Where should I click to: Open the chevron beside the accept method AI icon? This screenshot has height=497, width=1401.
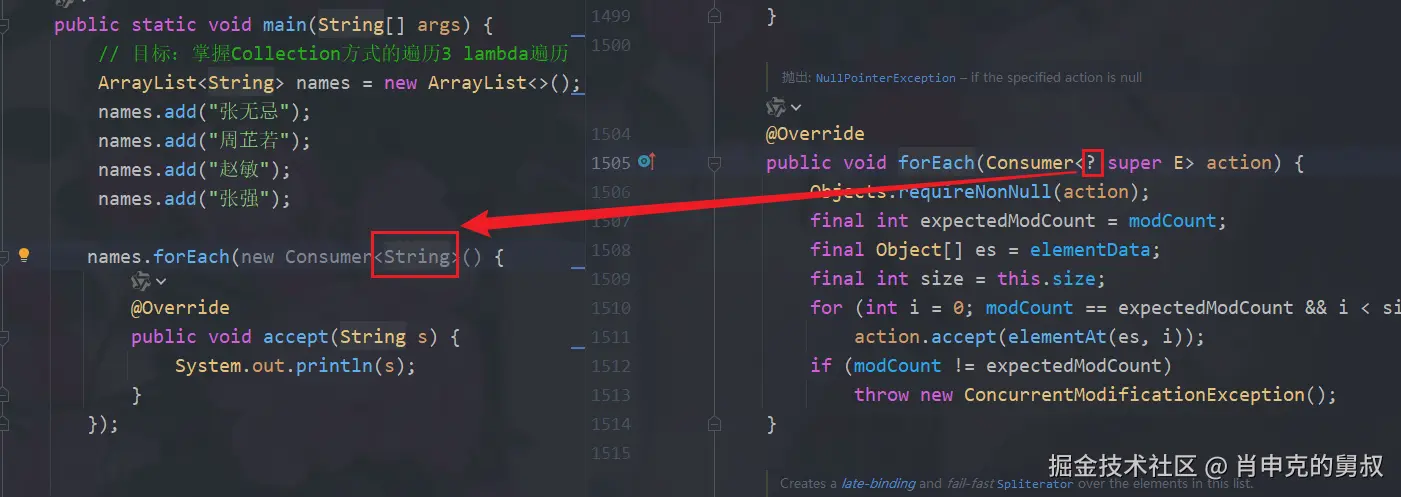[160, 282]
